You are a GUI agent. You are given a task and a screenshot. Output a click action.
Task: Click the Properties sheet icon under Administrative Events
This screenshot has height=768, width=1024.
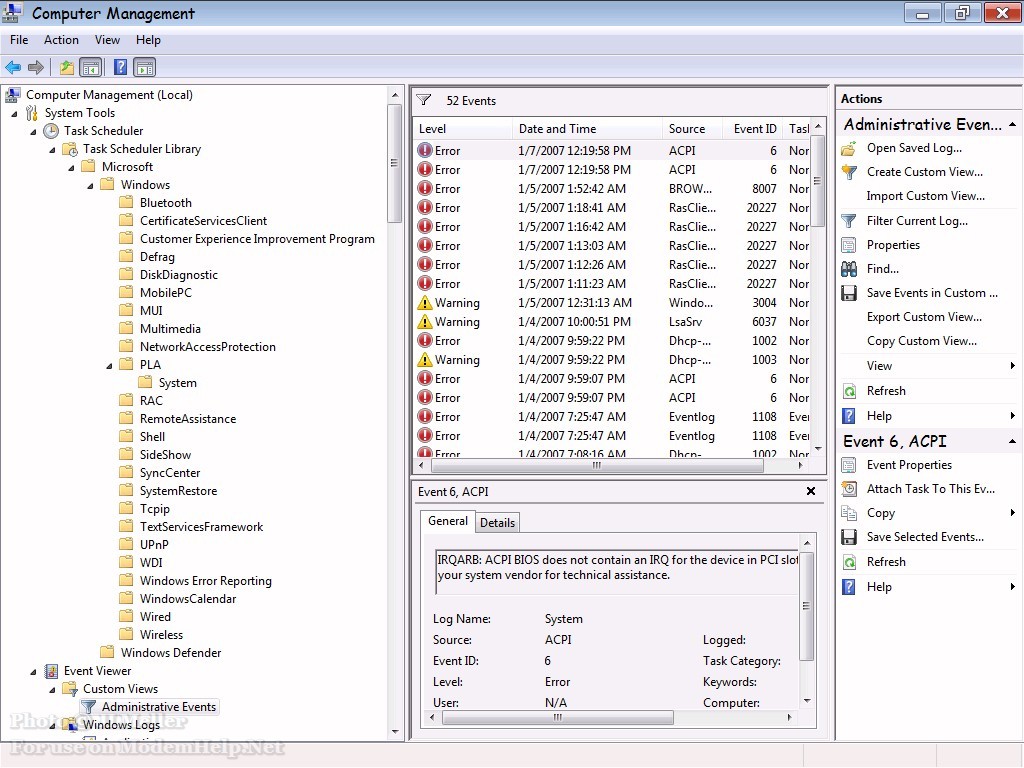point(849,246)
